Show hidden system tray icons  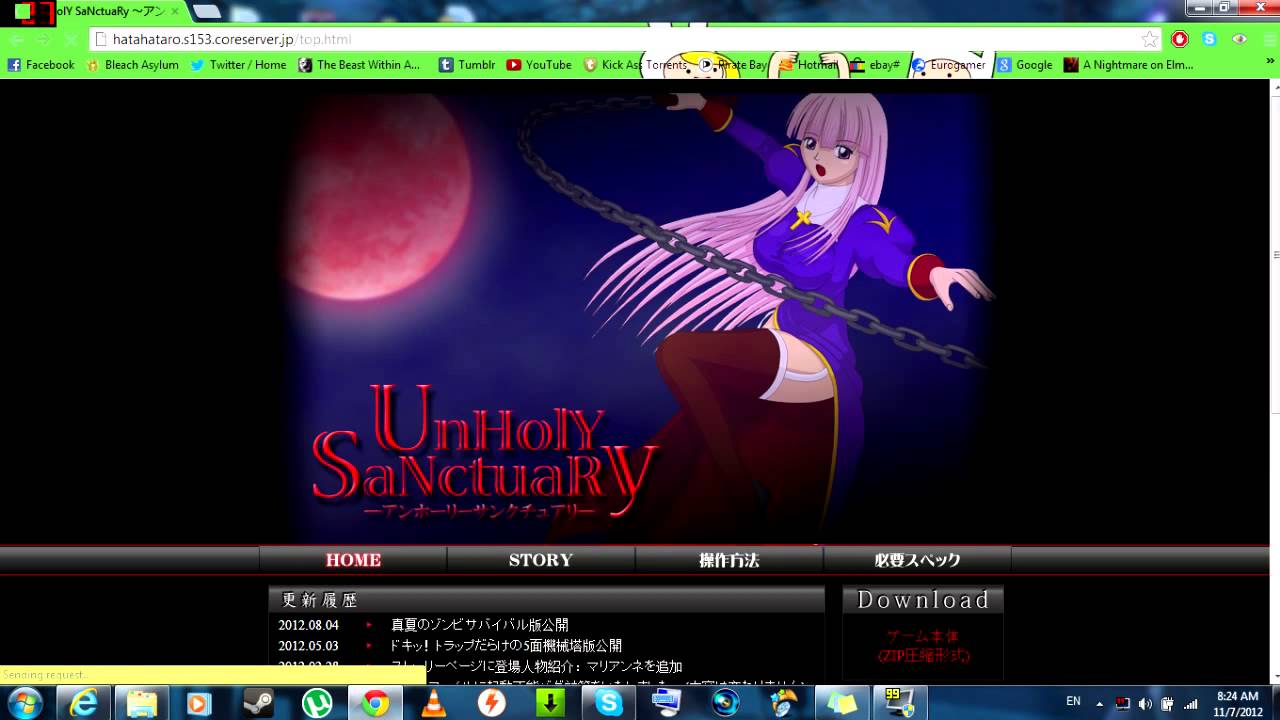click(x=1099, y=703)
